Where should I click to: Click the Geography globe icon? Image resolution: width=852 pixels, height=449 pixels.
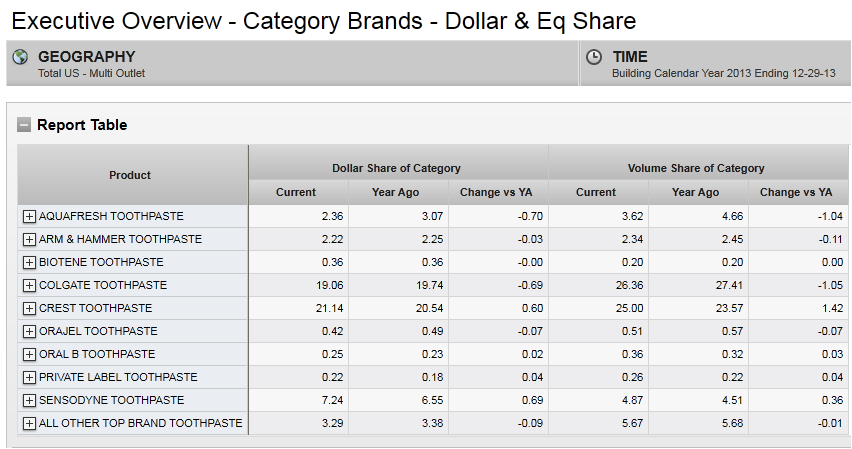pyautogui.click(x=20, y=58)
